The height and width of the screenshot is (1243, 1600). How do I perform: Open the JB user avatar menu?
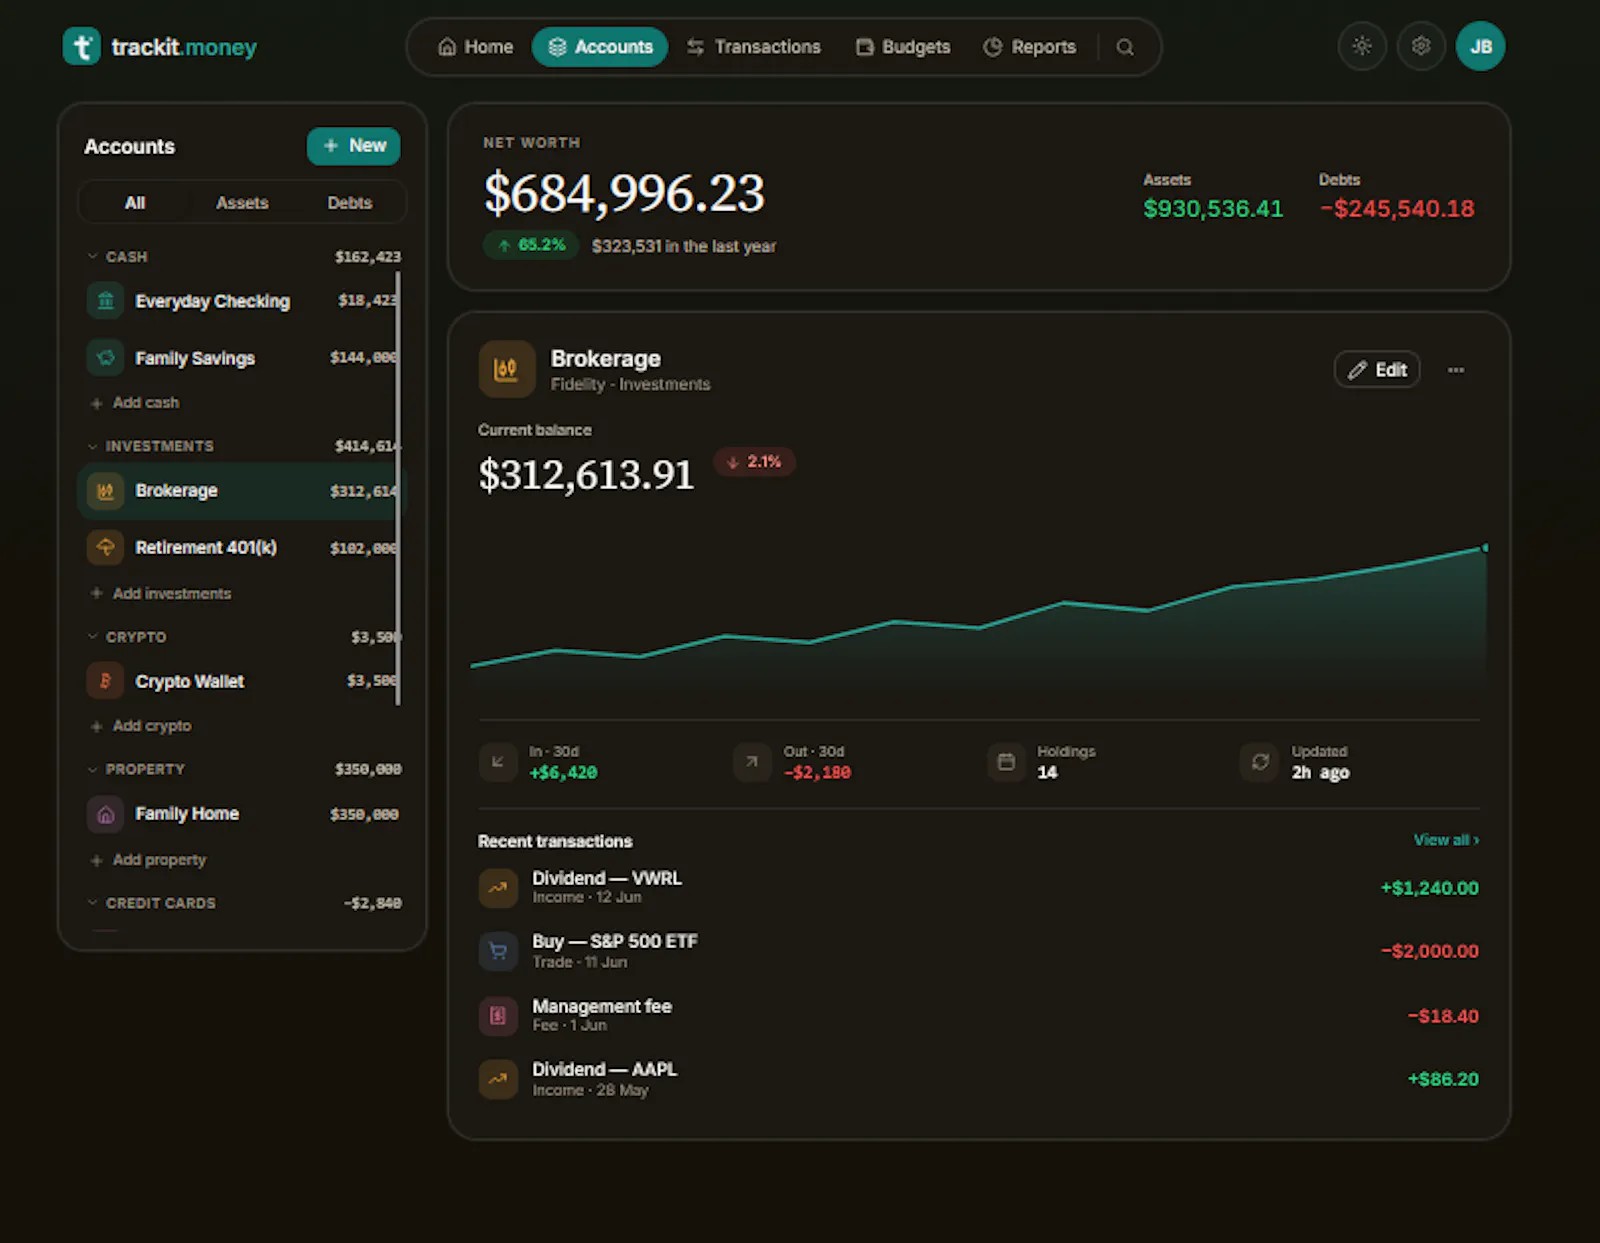click(1481, 46)
